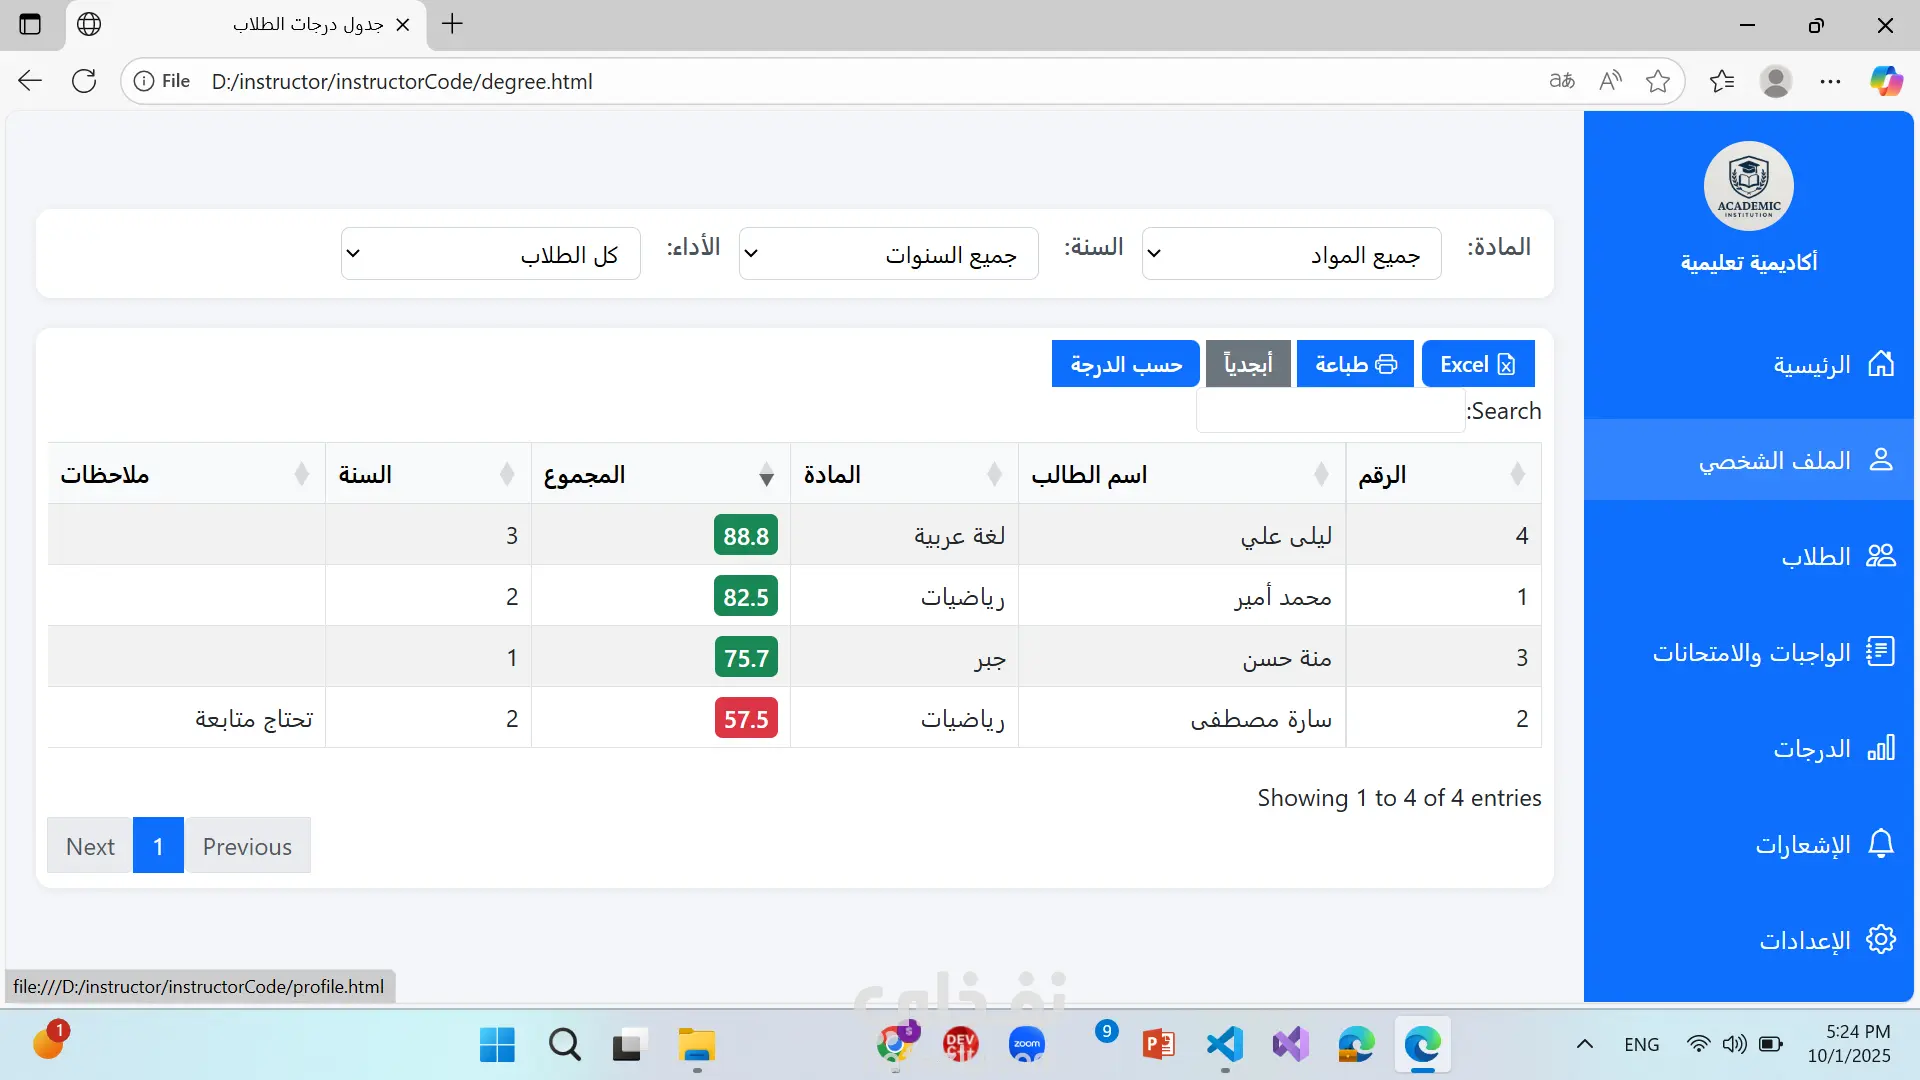Open the الإشعارات notifications bell item
Viewport: 1920px width, 1080px height.
pos(1824,845)
